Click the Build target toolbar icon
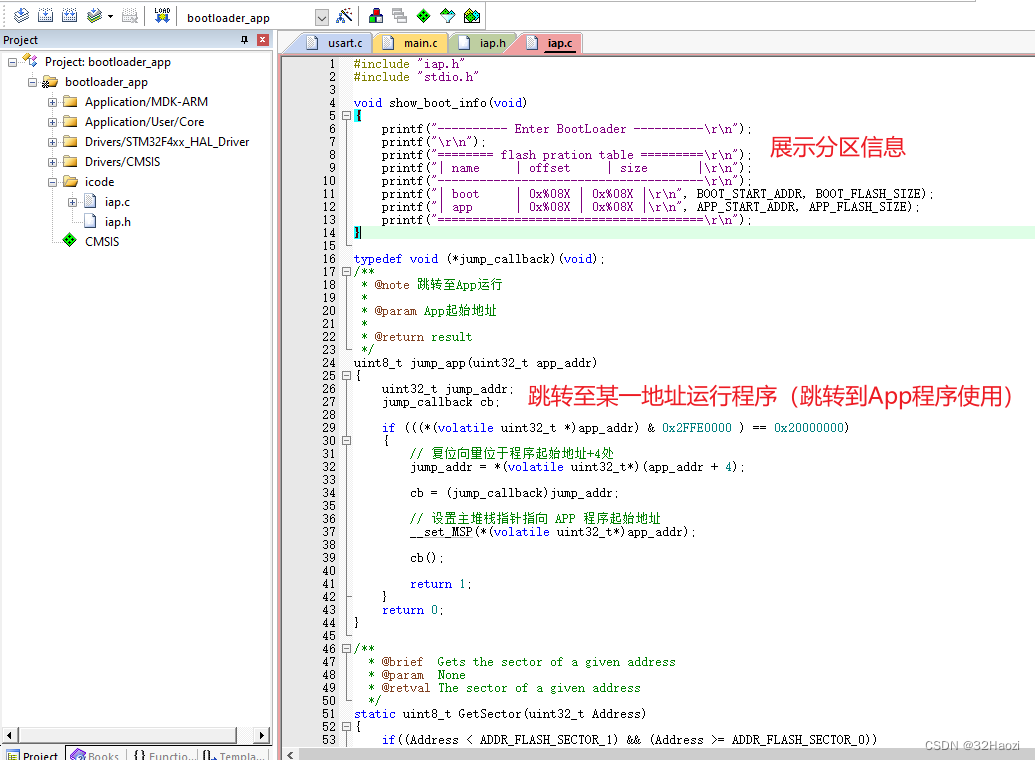Image resolution: width=1035 pixels, height=760 pixels. point(45,16)
